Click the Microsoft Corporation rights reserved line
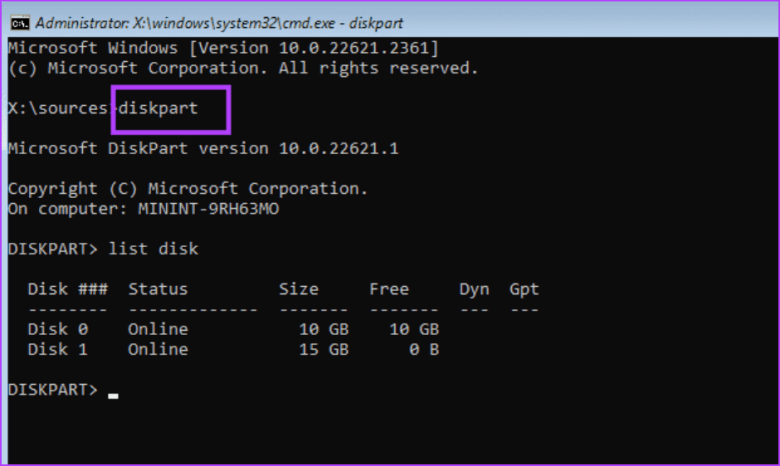Screen dimensions: 780x466 (243, 68)
